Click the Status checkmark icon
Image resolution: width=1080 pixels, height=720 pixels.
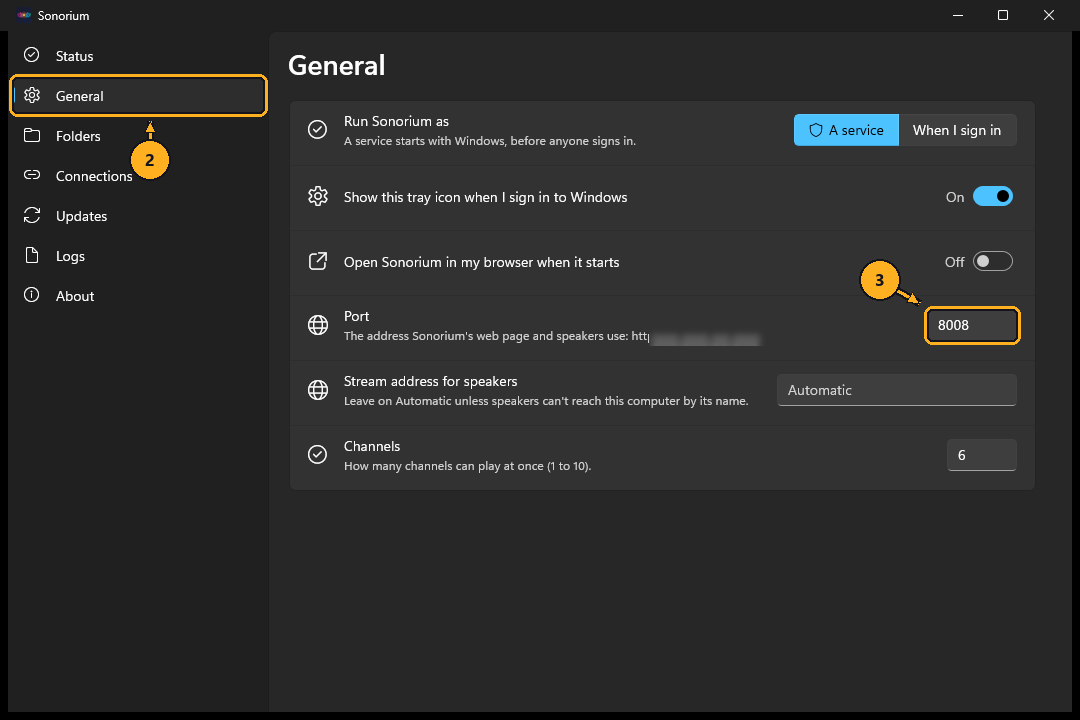(x=32, y=55)
